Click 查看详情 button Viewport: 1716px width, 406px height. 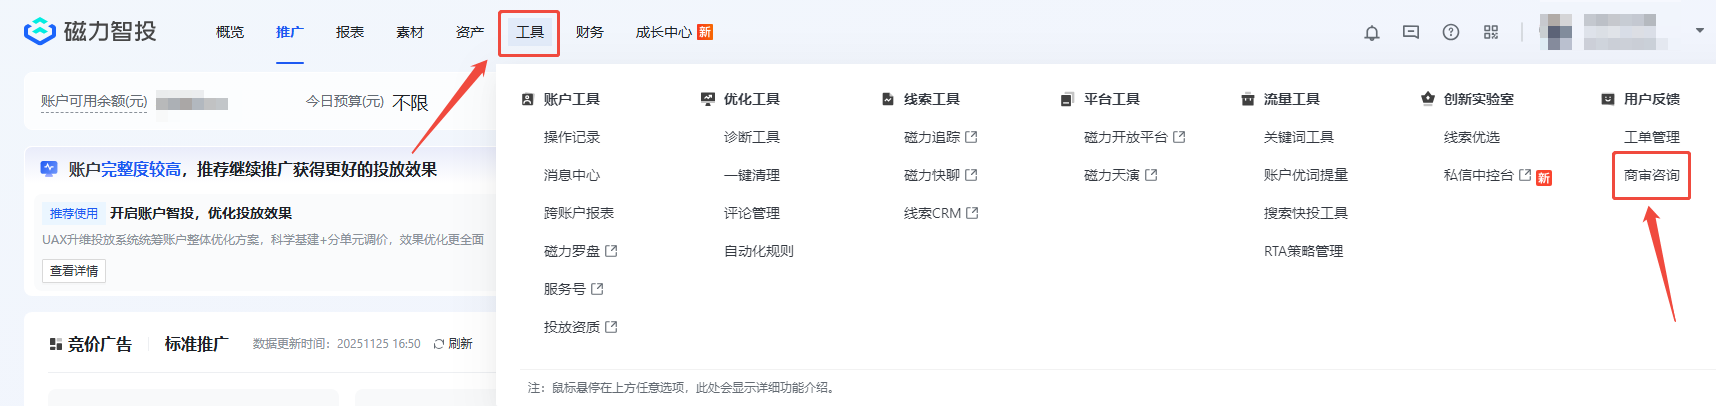pos(74,271)
